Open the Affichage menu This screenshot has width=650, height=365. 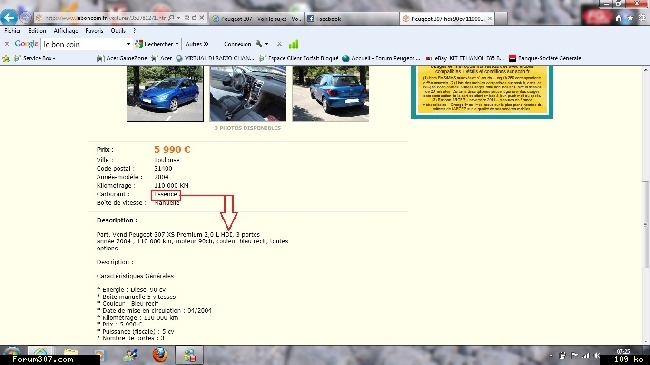click(66, 31)
